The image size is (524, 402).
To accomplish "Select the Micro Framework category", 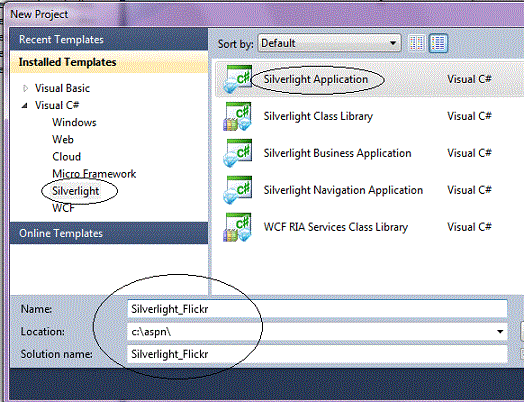I will point(94,174).
